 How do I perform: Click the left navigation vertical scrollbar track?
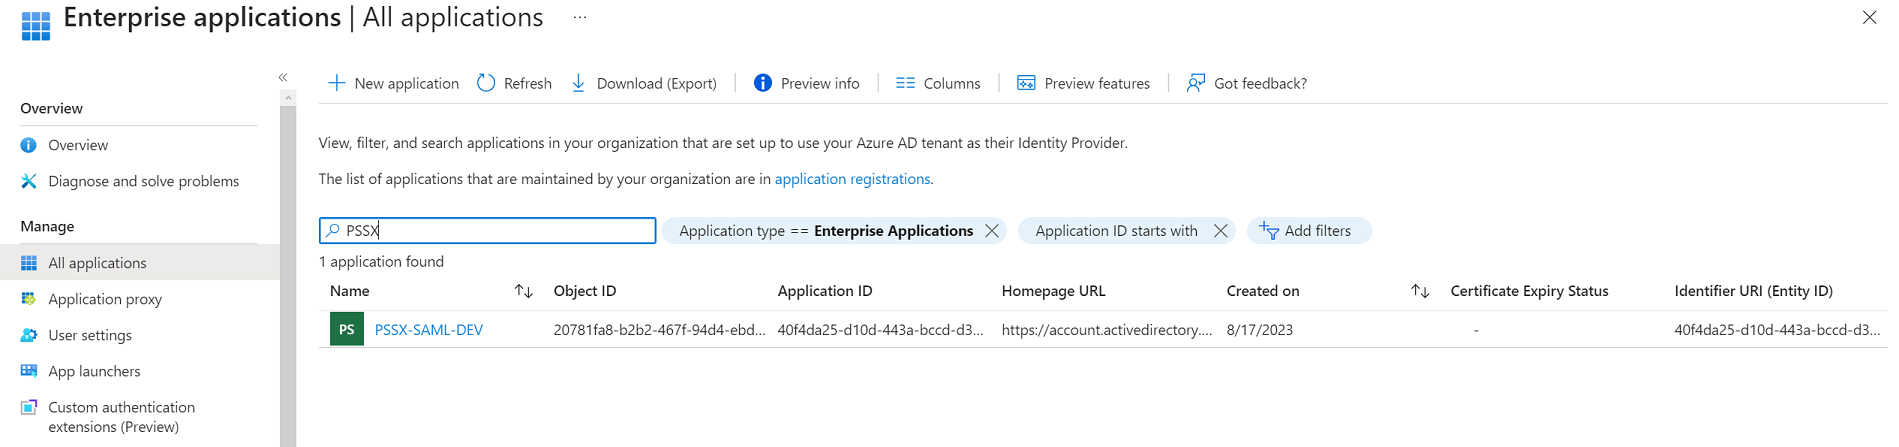pos(288,276)
